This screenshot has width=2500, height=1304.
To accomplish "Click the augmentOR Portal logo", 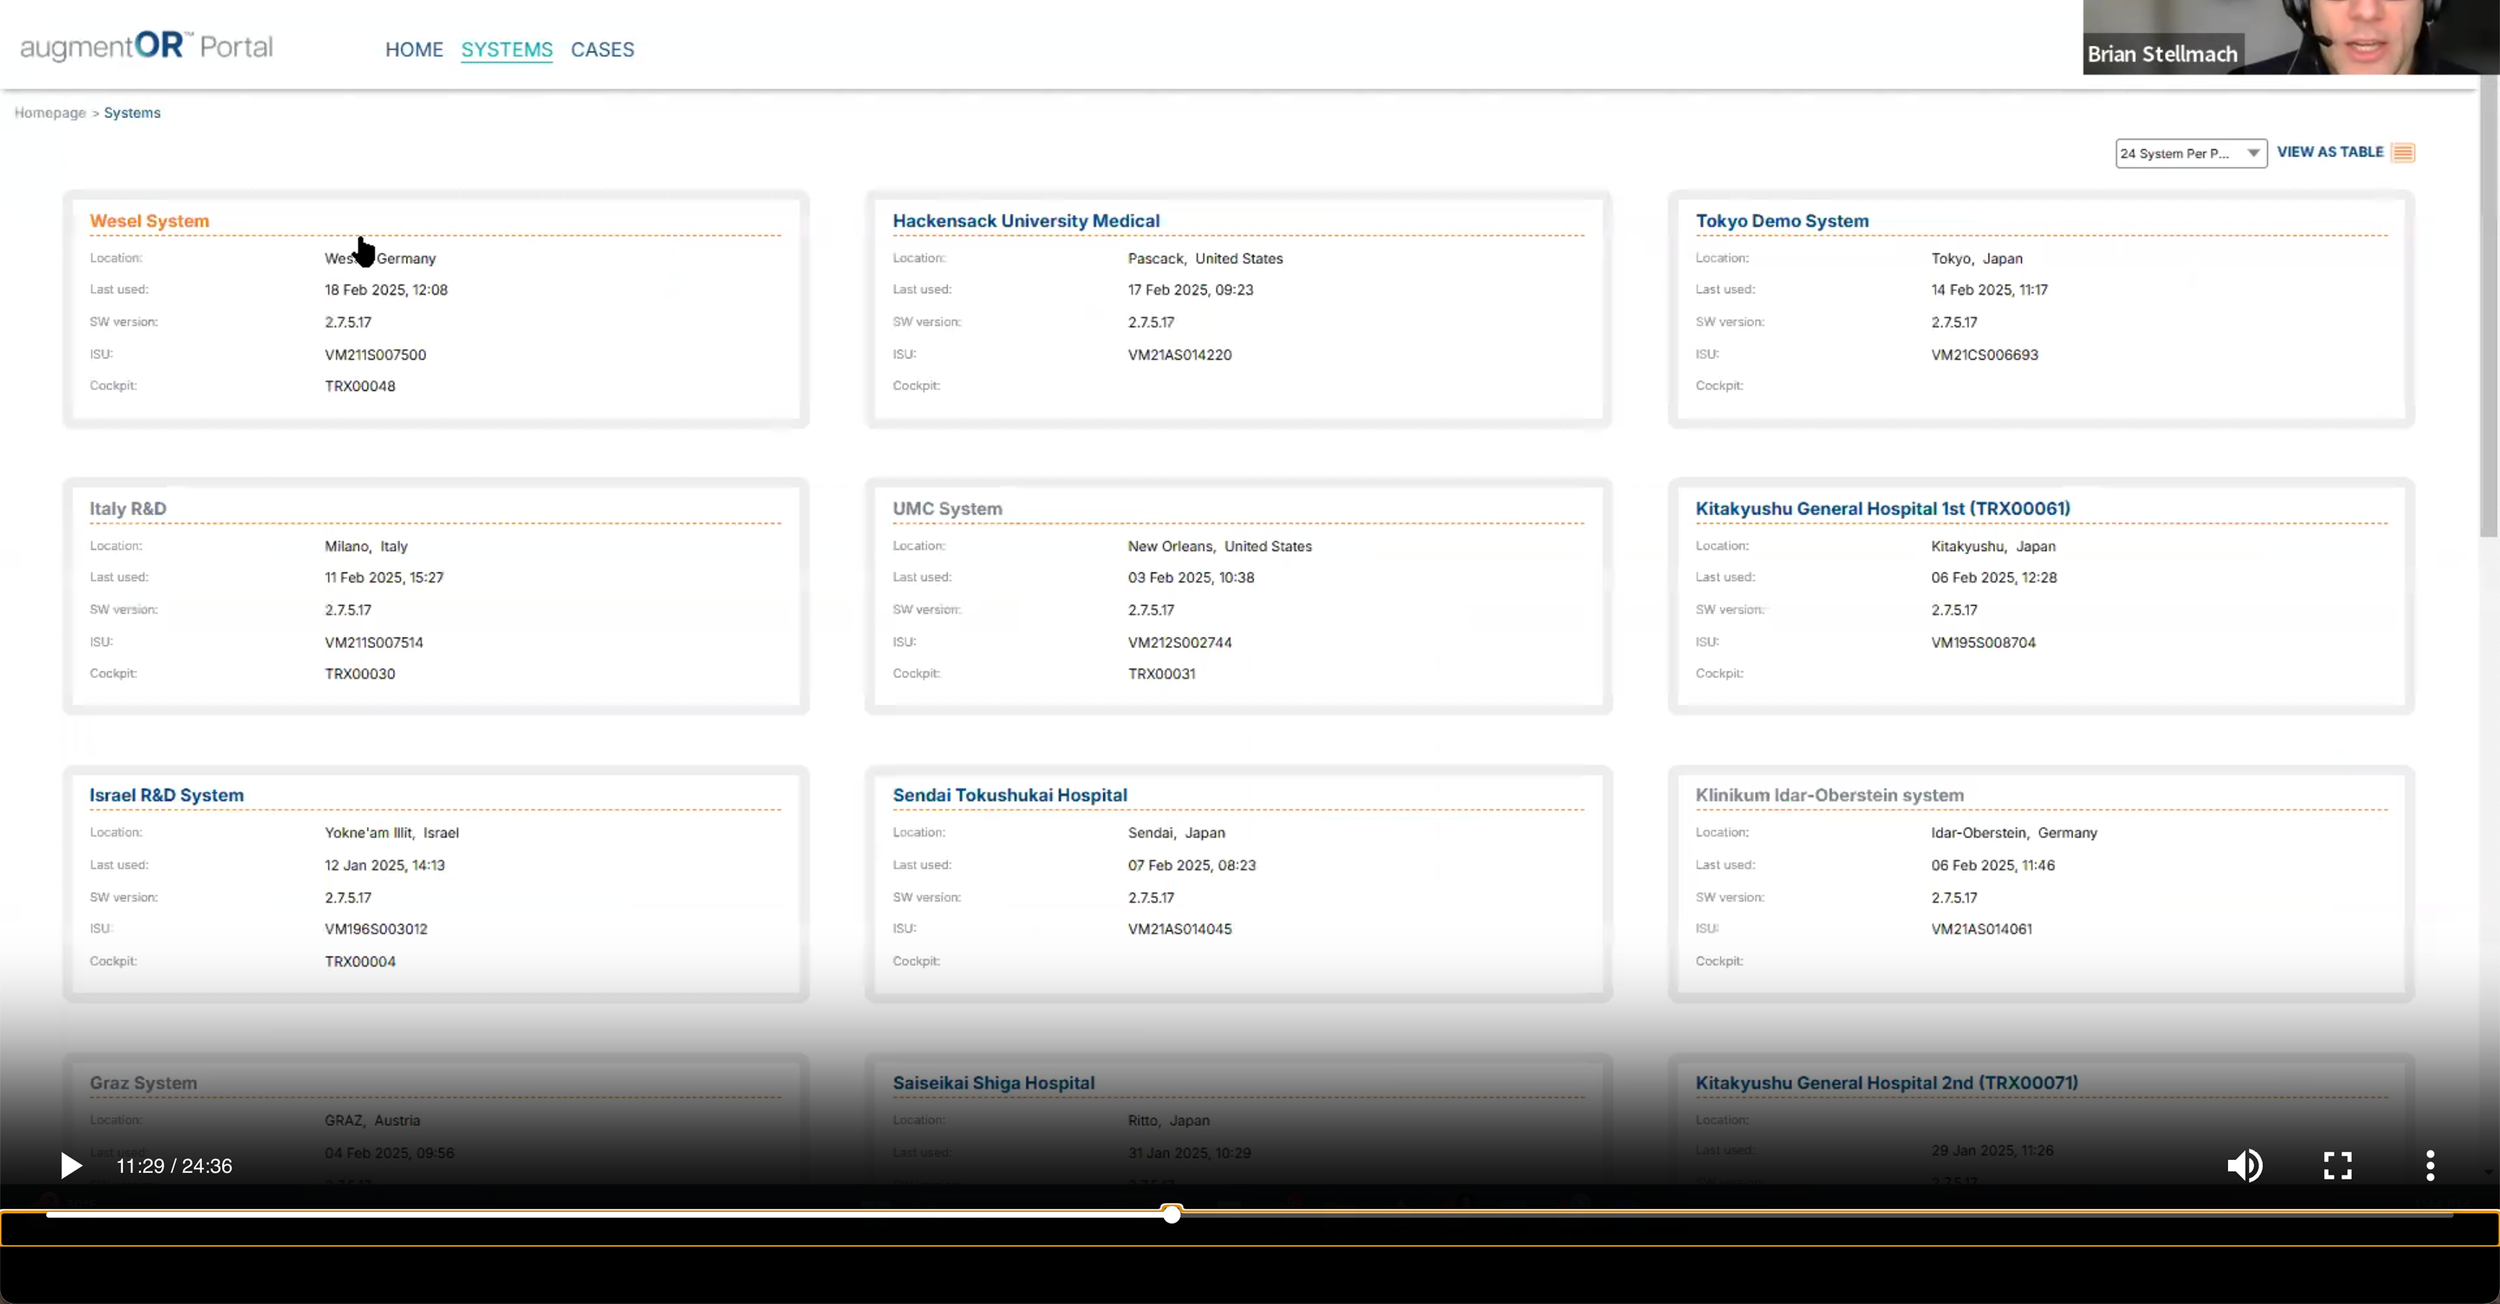I will coord(146,46).
